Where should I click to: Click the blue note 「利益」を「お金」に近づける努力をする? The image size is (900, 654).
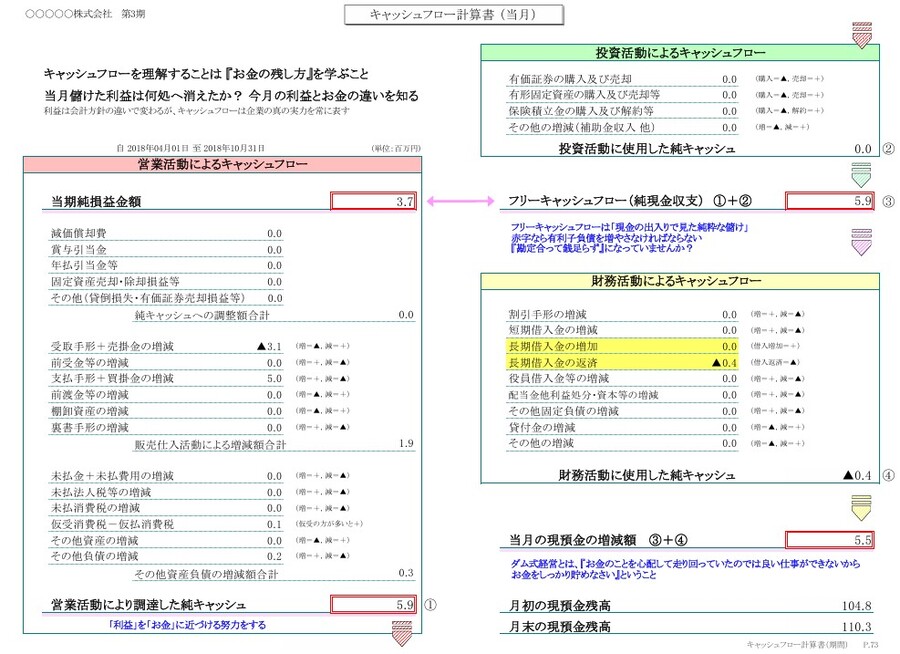click(188, 625)
